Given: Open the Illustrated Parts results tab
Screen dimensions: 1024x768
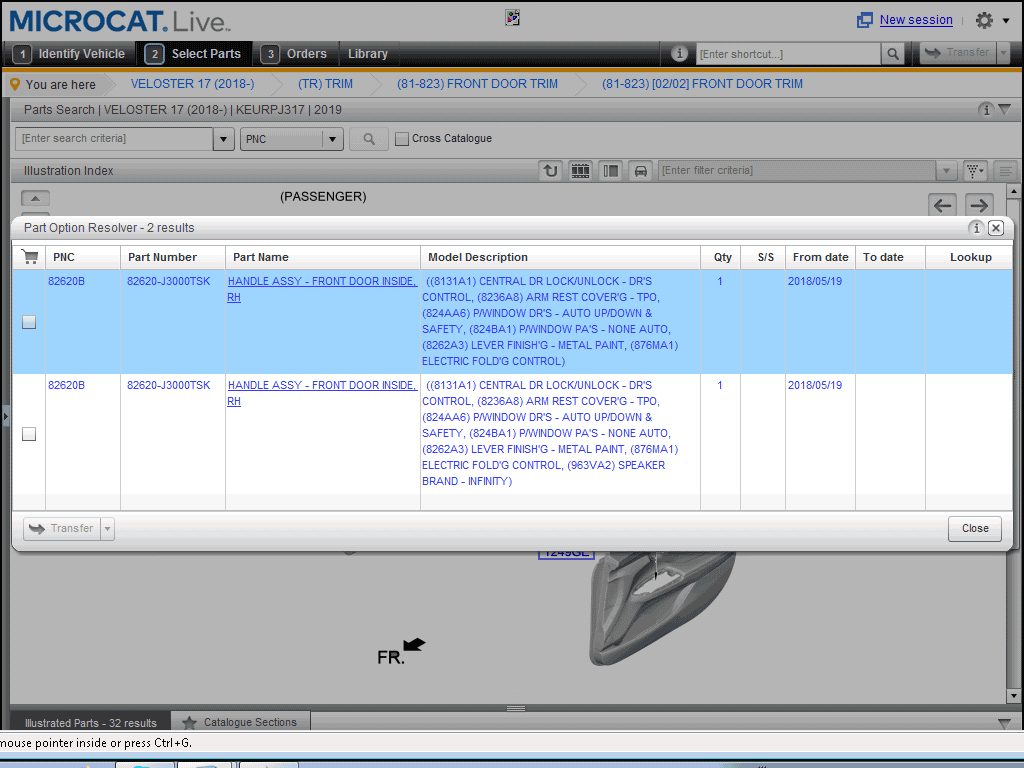Looking at the screenshot, I should click(x=91, y=722).
